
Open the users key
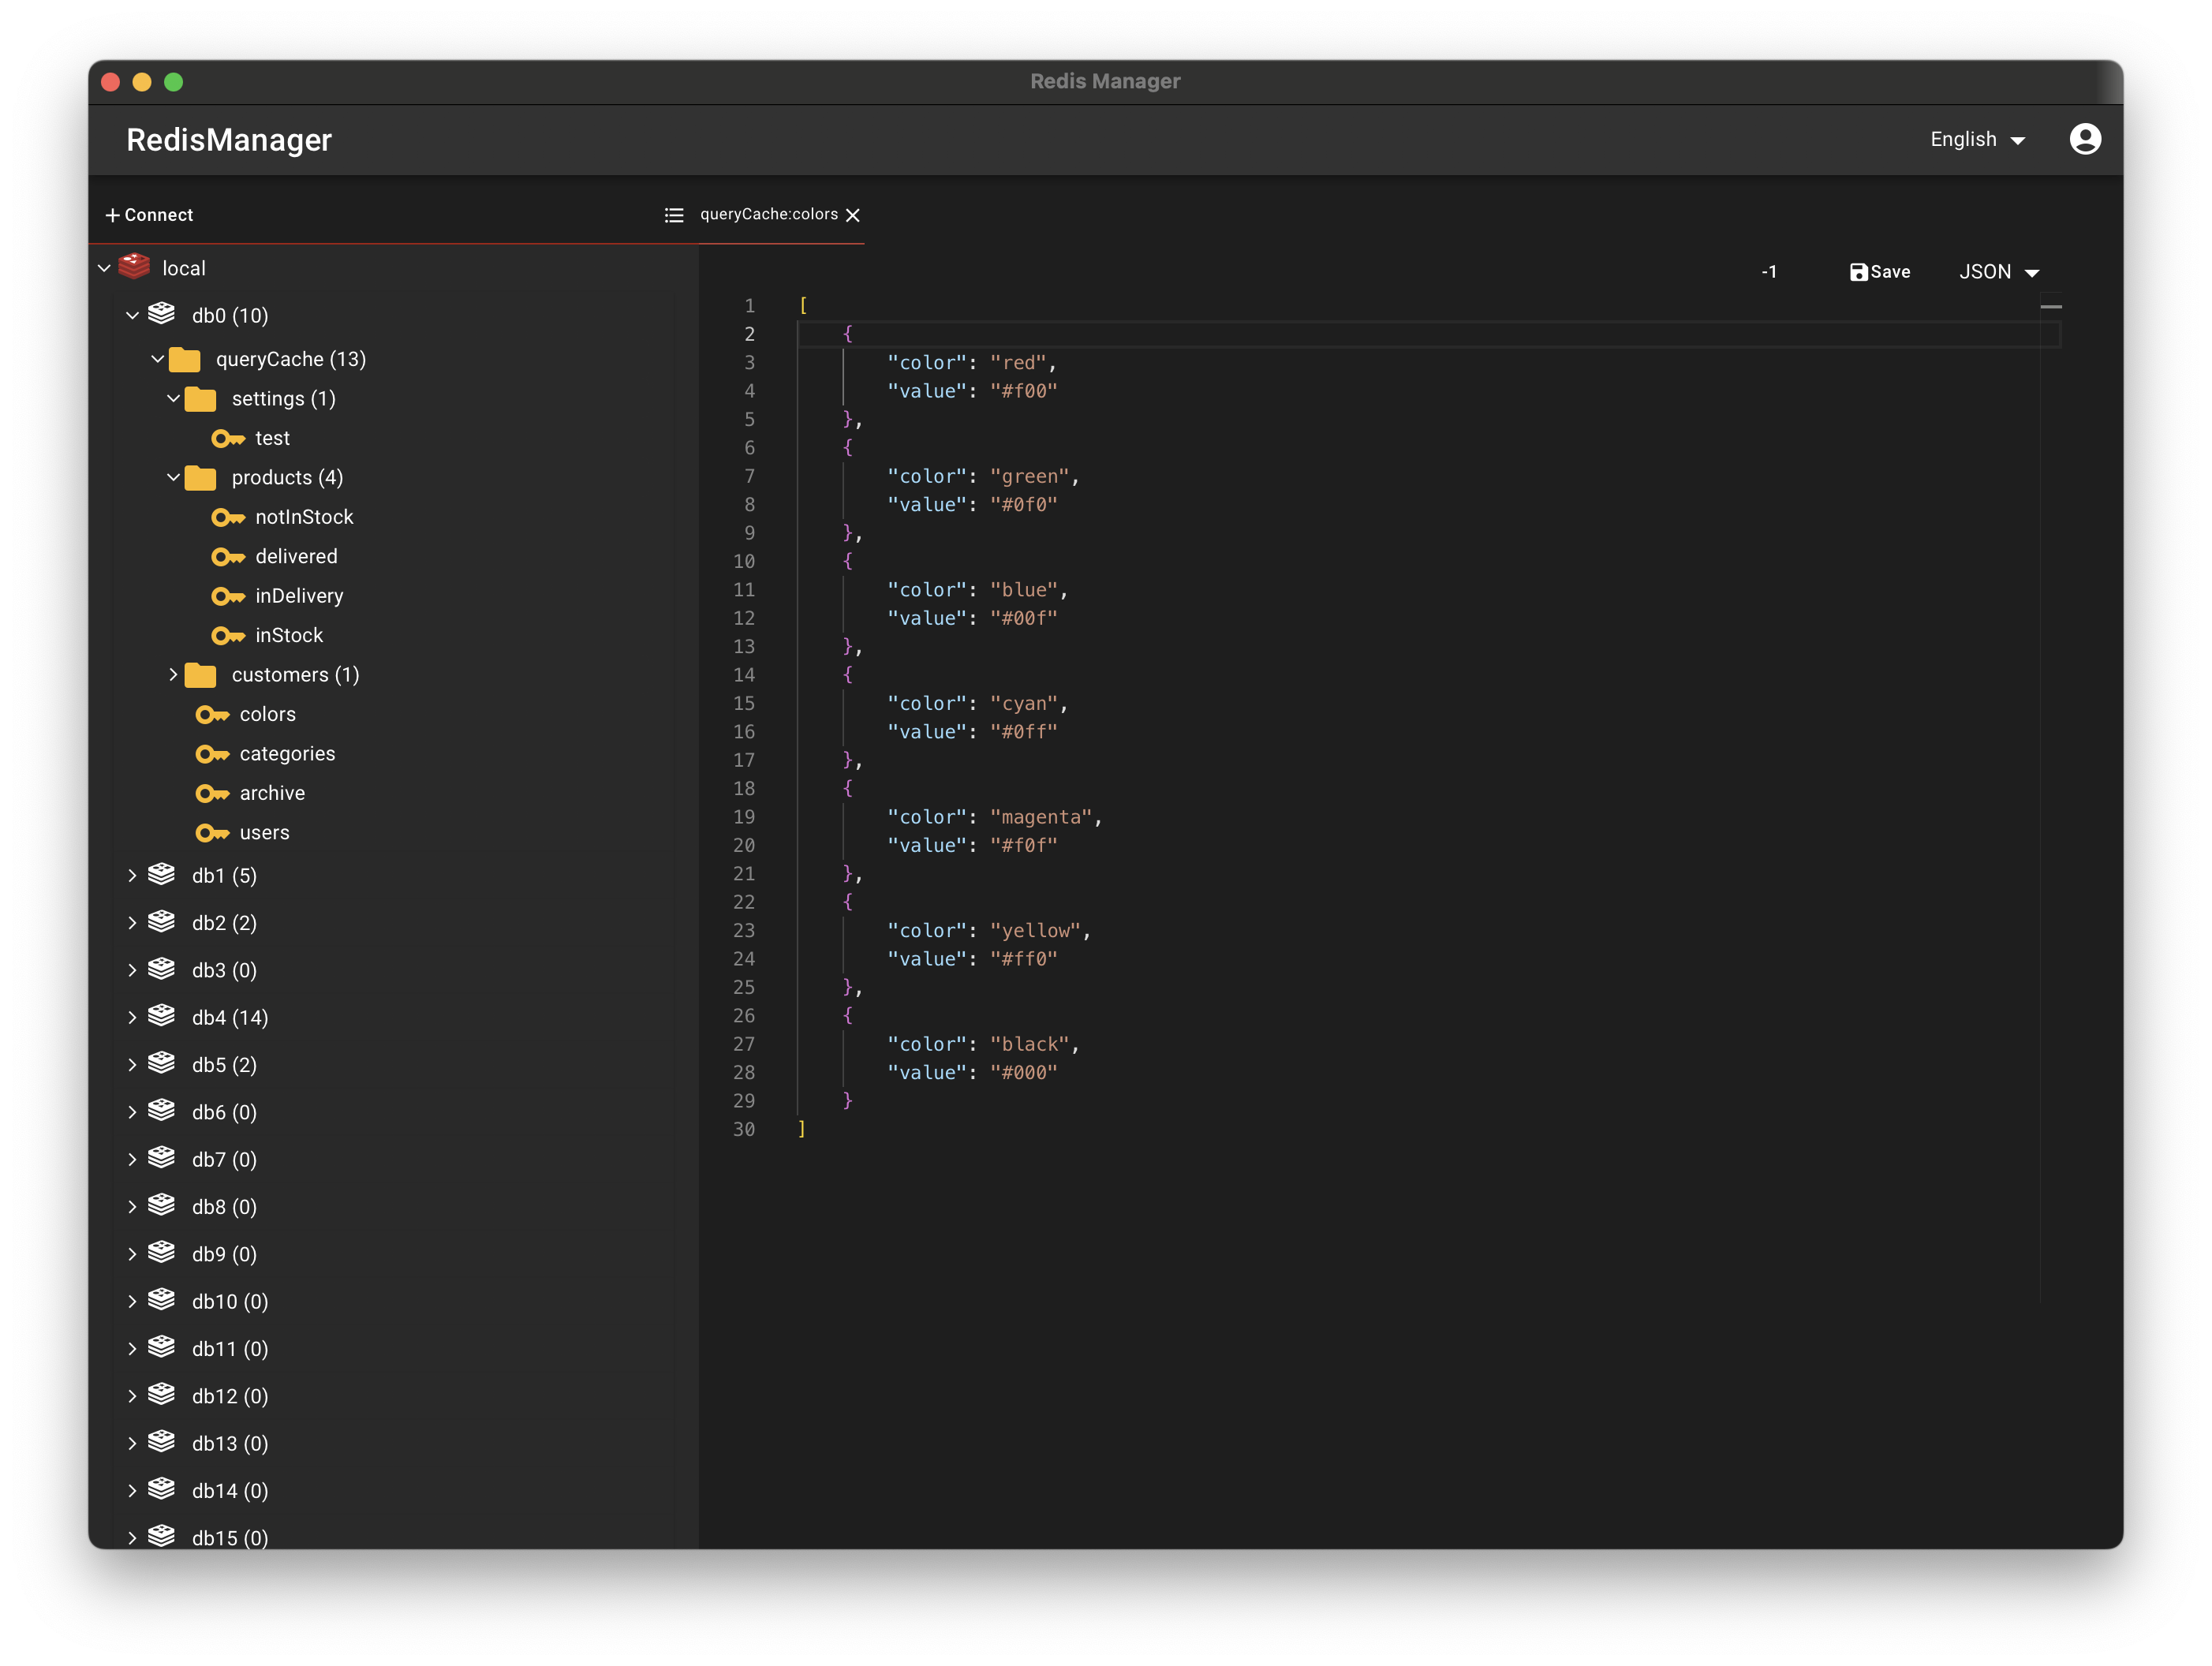point(264,833)
